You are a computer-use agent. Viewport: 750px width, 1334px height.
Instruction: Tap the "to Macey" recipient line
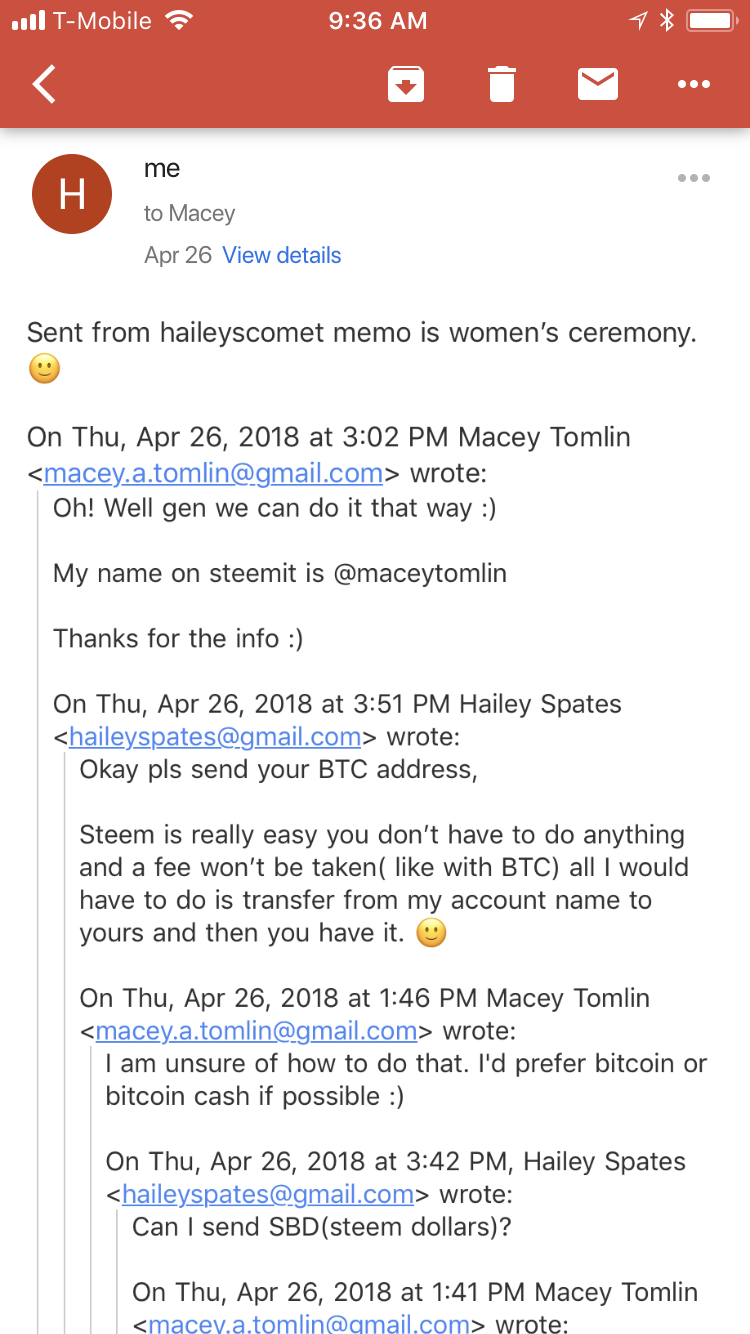tap(189, 213)
